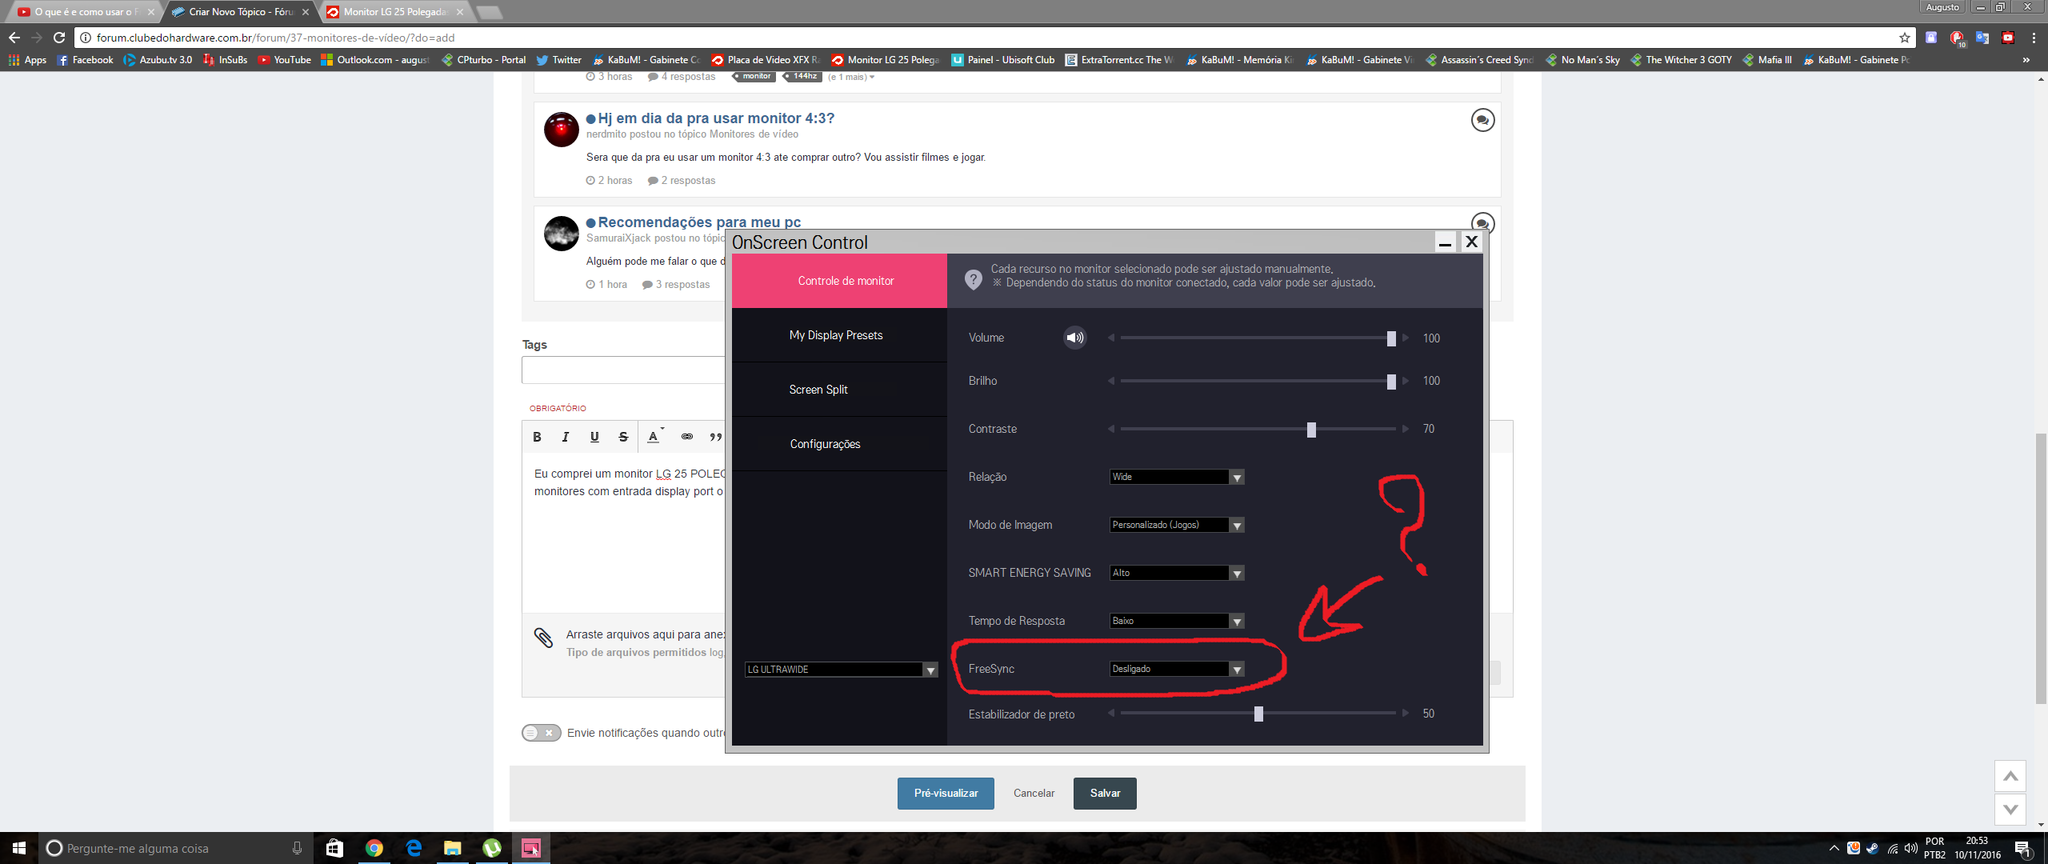This screenshot has width=2048, height=864.
Task: Click the Brilho slider handle
Action: 1391,382
